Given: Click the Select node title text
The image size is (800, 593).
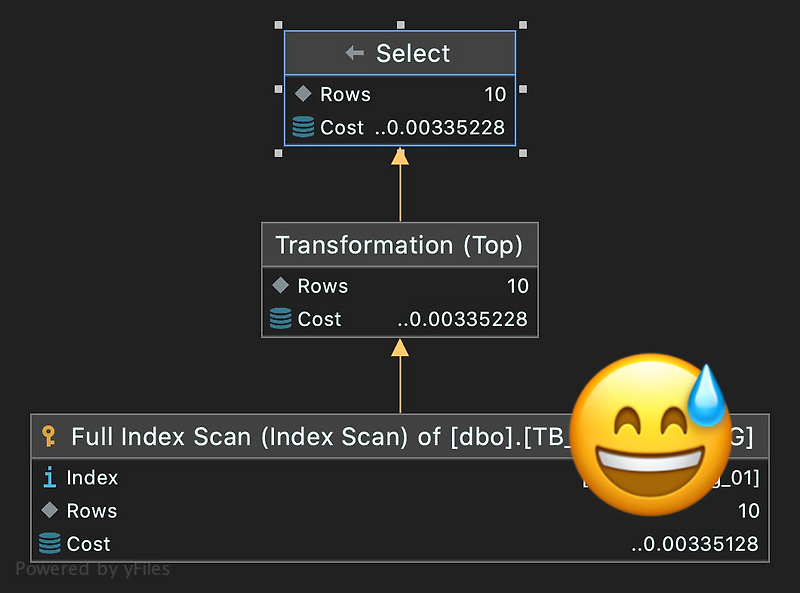Looking at the screenshot, I should [412, 53].
